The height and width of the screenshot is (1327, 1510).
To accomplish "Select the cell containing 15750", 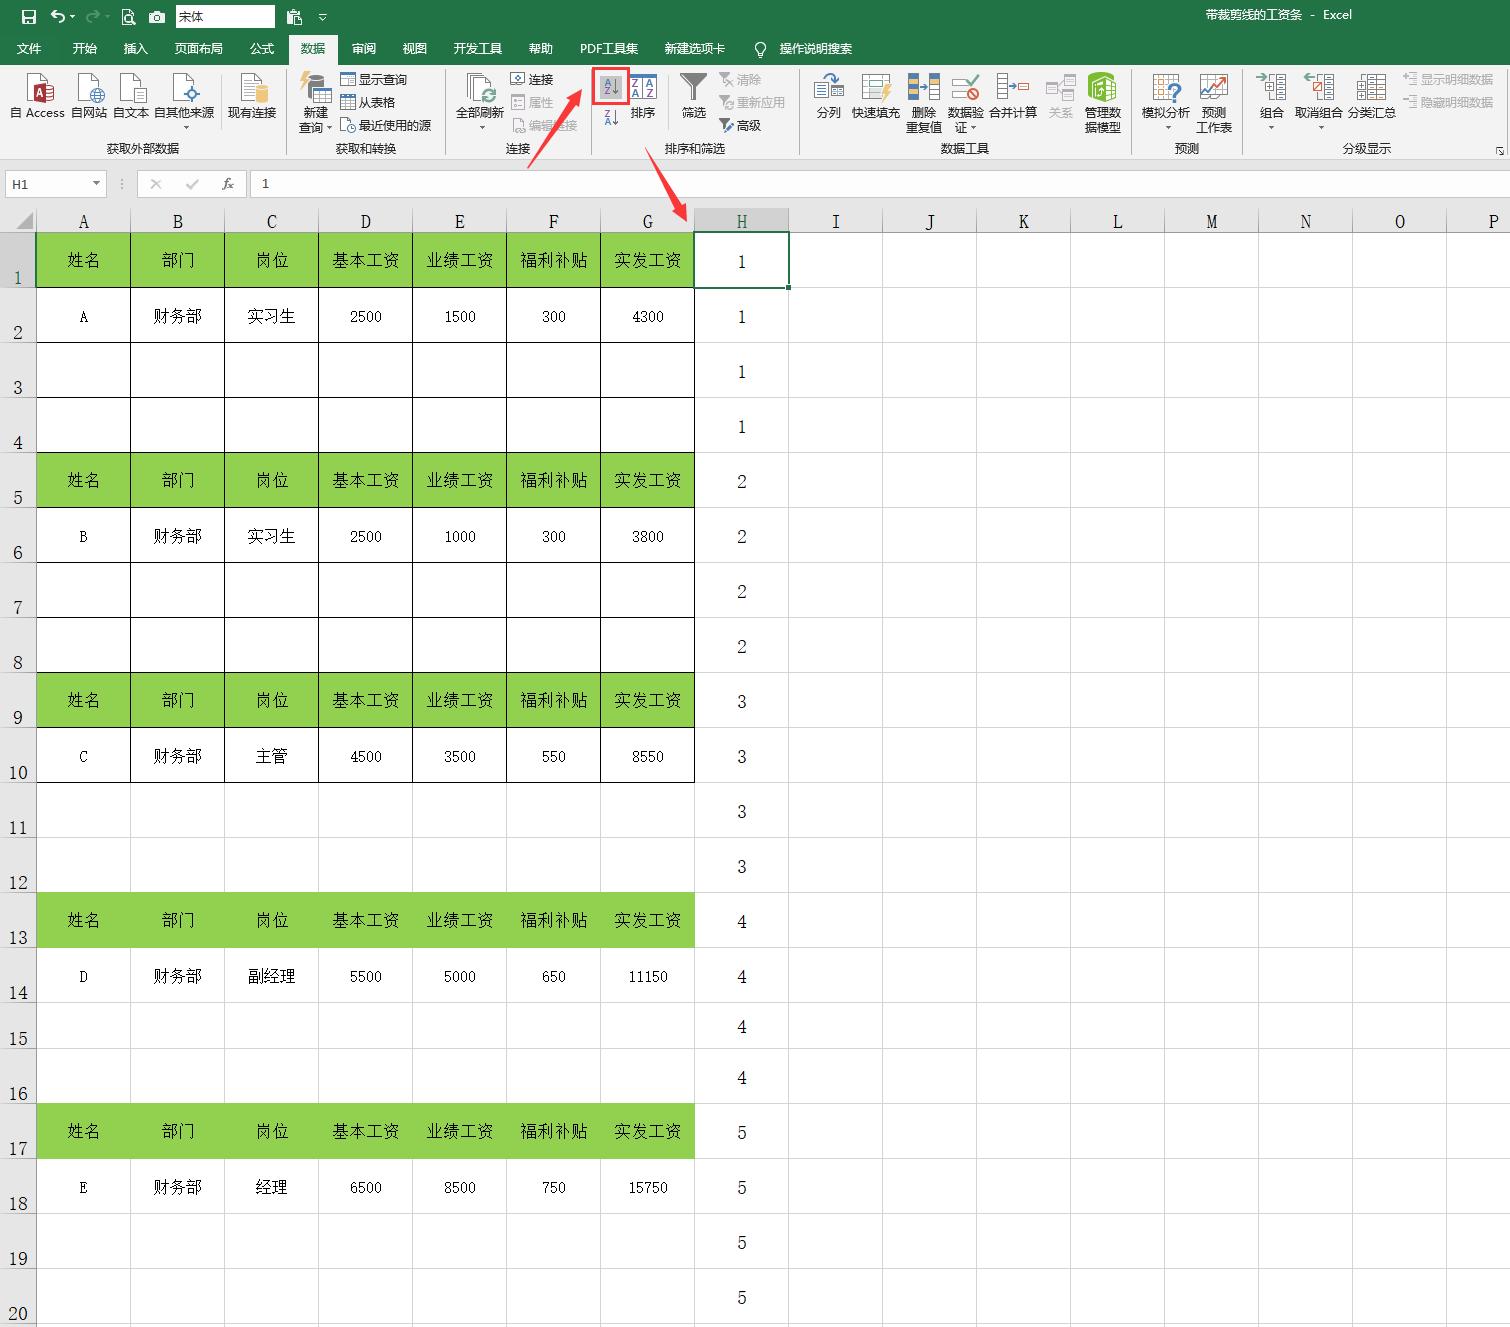I will [x=648, y=1187].
